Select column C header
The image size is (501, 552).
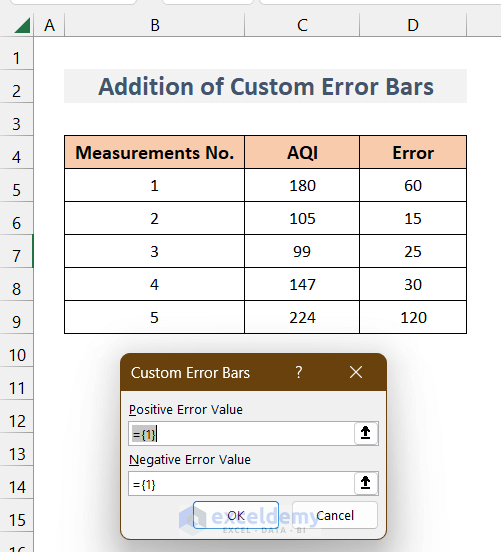(x=302, y=25)
